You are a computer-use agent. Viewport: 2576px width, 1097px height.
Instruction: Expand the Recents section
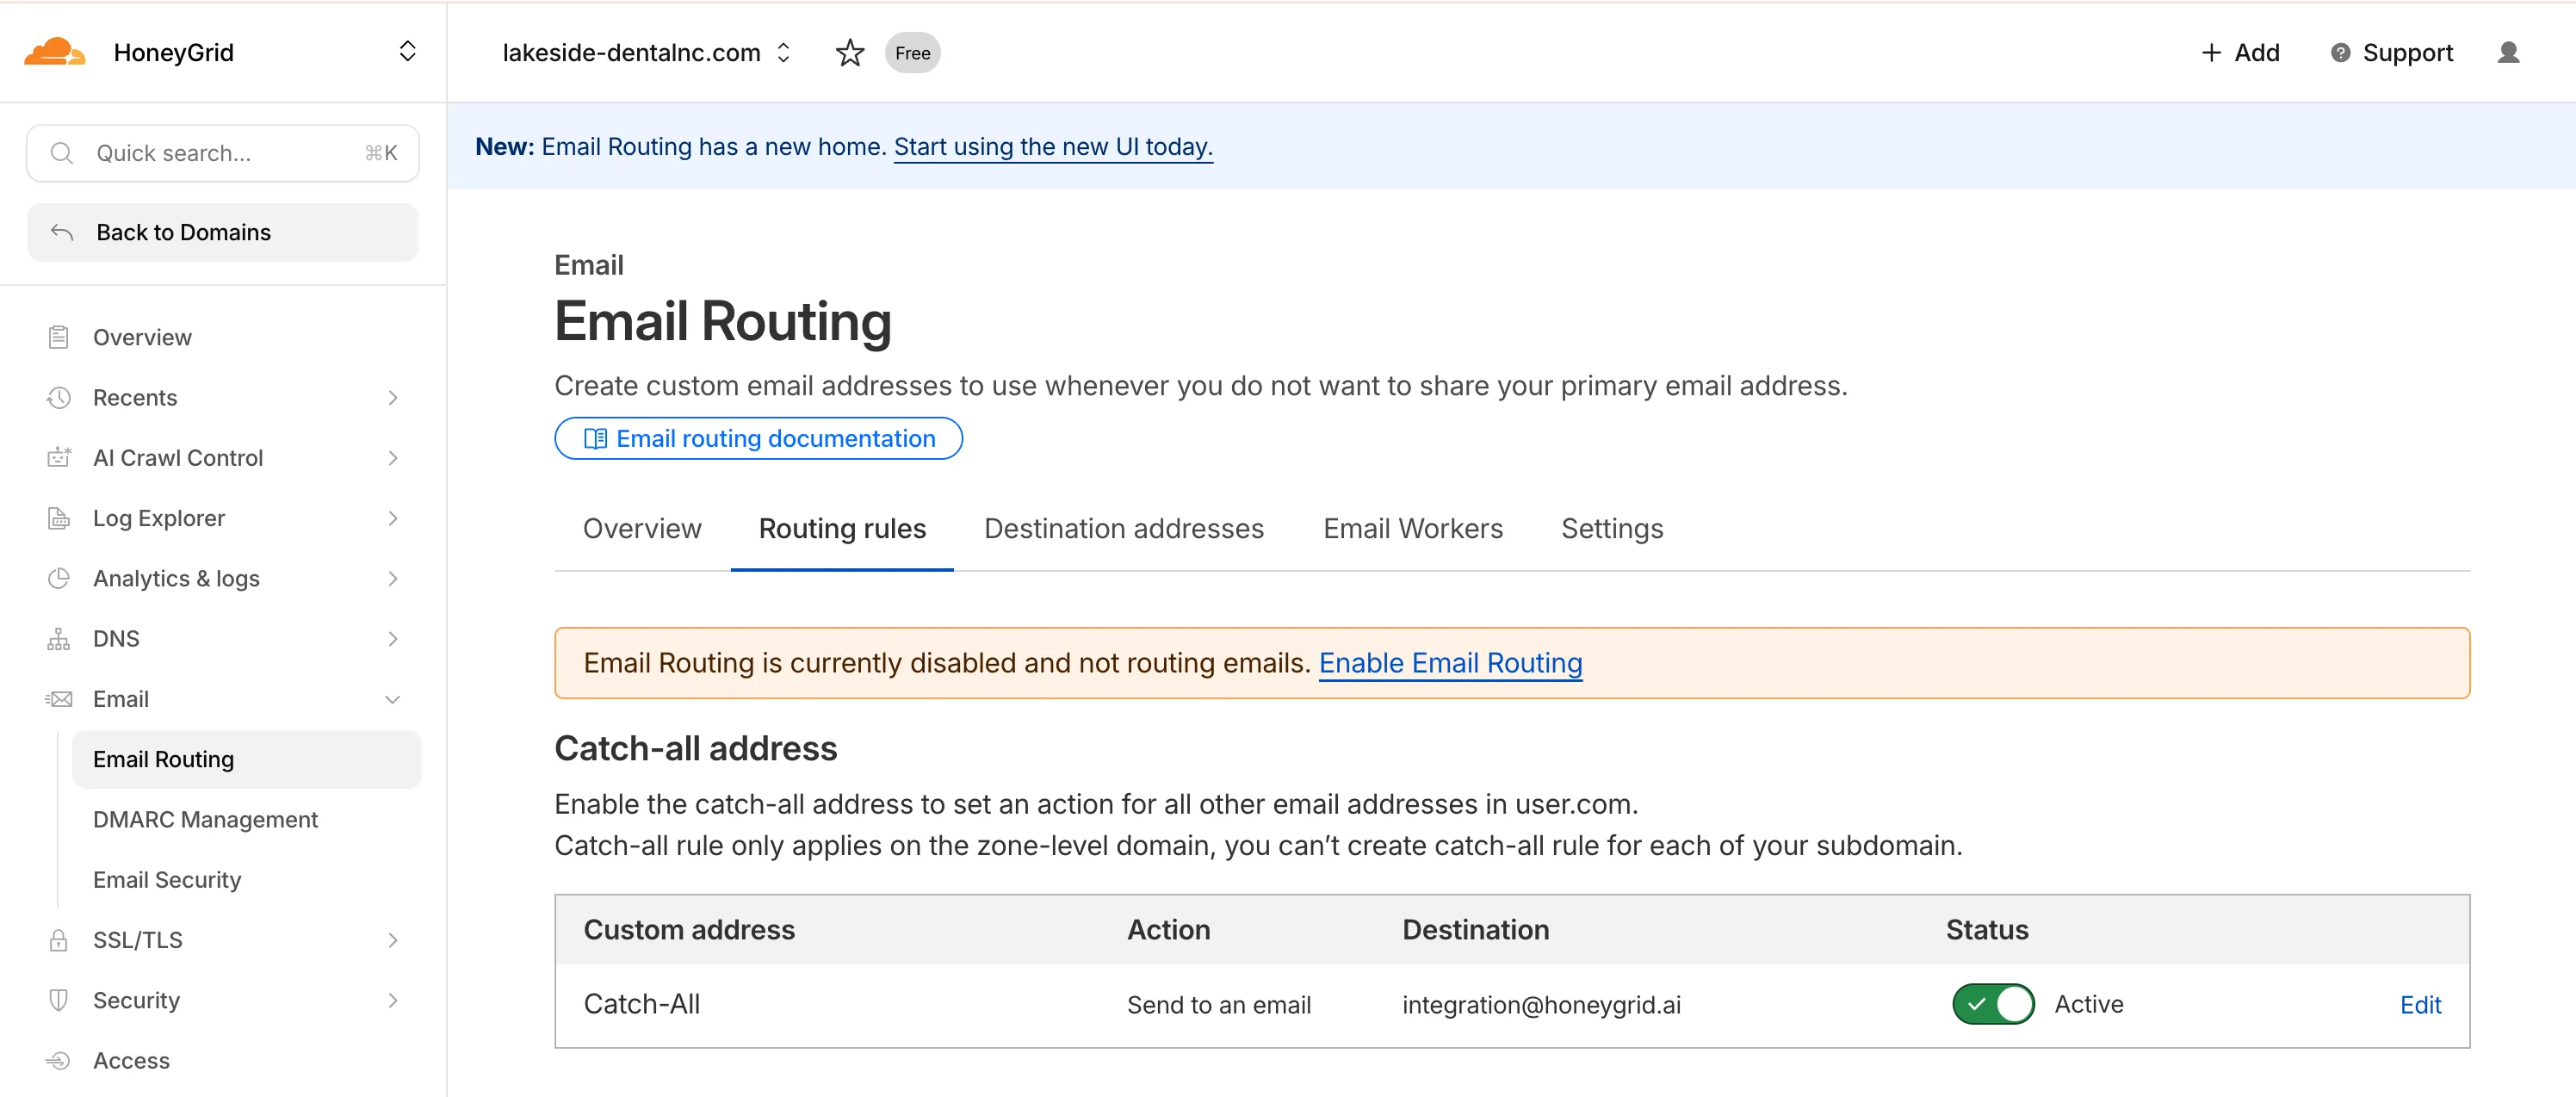392,397
